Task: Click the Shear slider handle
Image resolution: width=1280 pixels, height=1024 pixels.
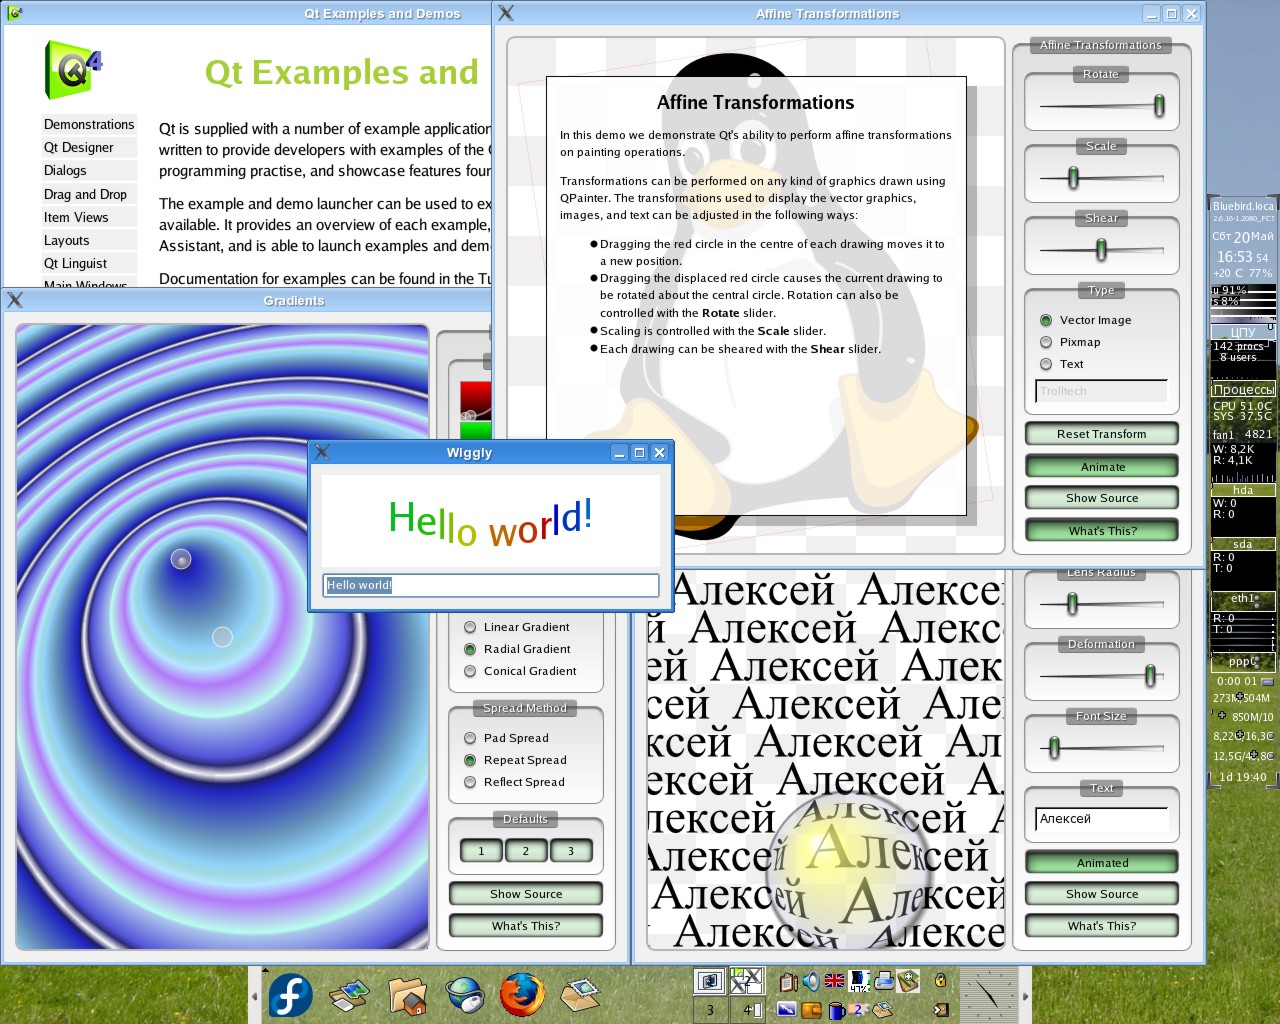Action: (x=1101, y=249)
